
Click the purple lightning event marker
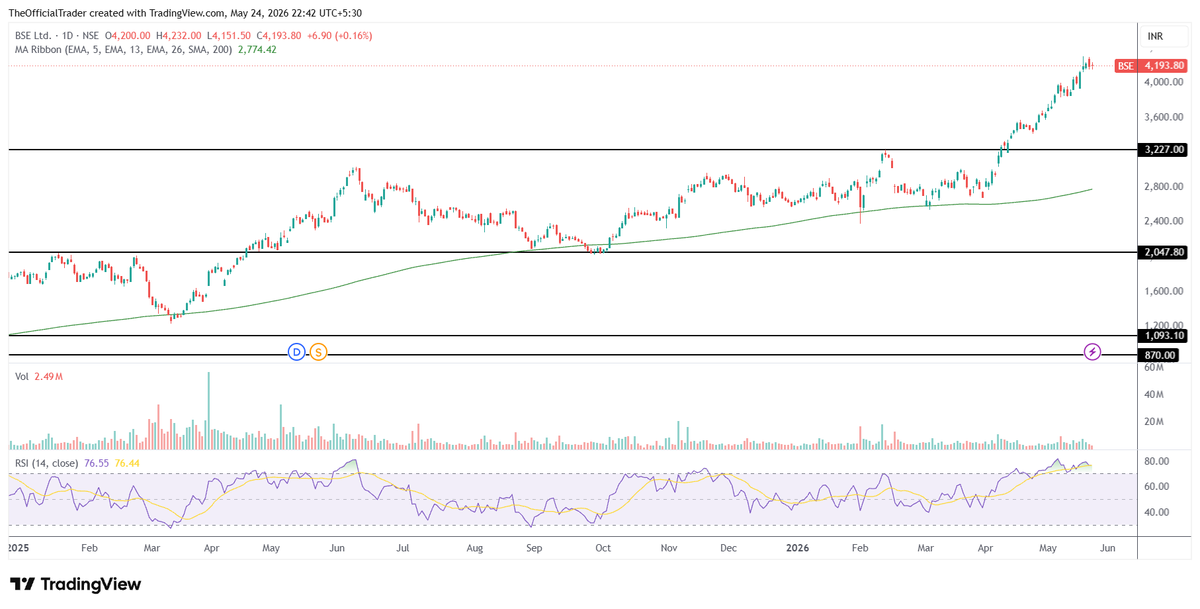[1093, 352]
